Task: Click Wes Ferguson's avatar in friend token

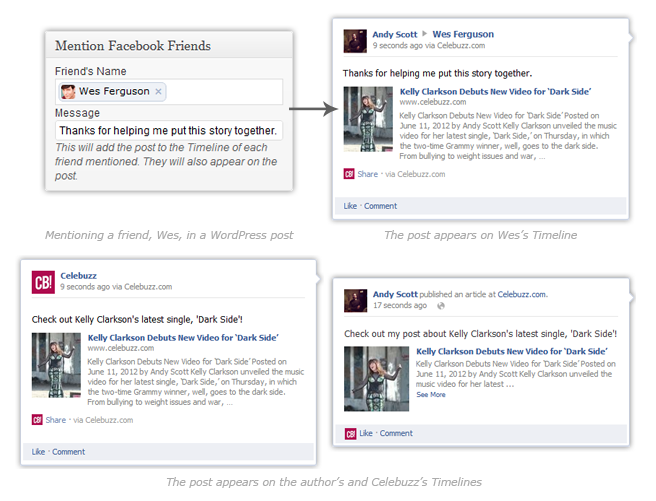Action: (x=68, y=92)
